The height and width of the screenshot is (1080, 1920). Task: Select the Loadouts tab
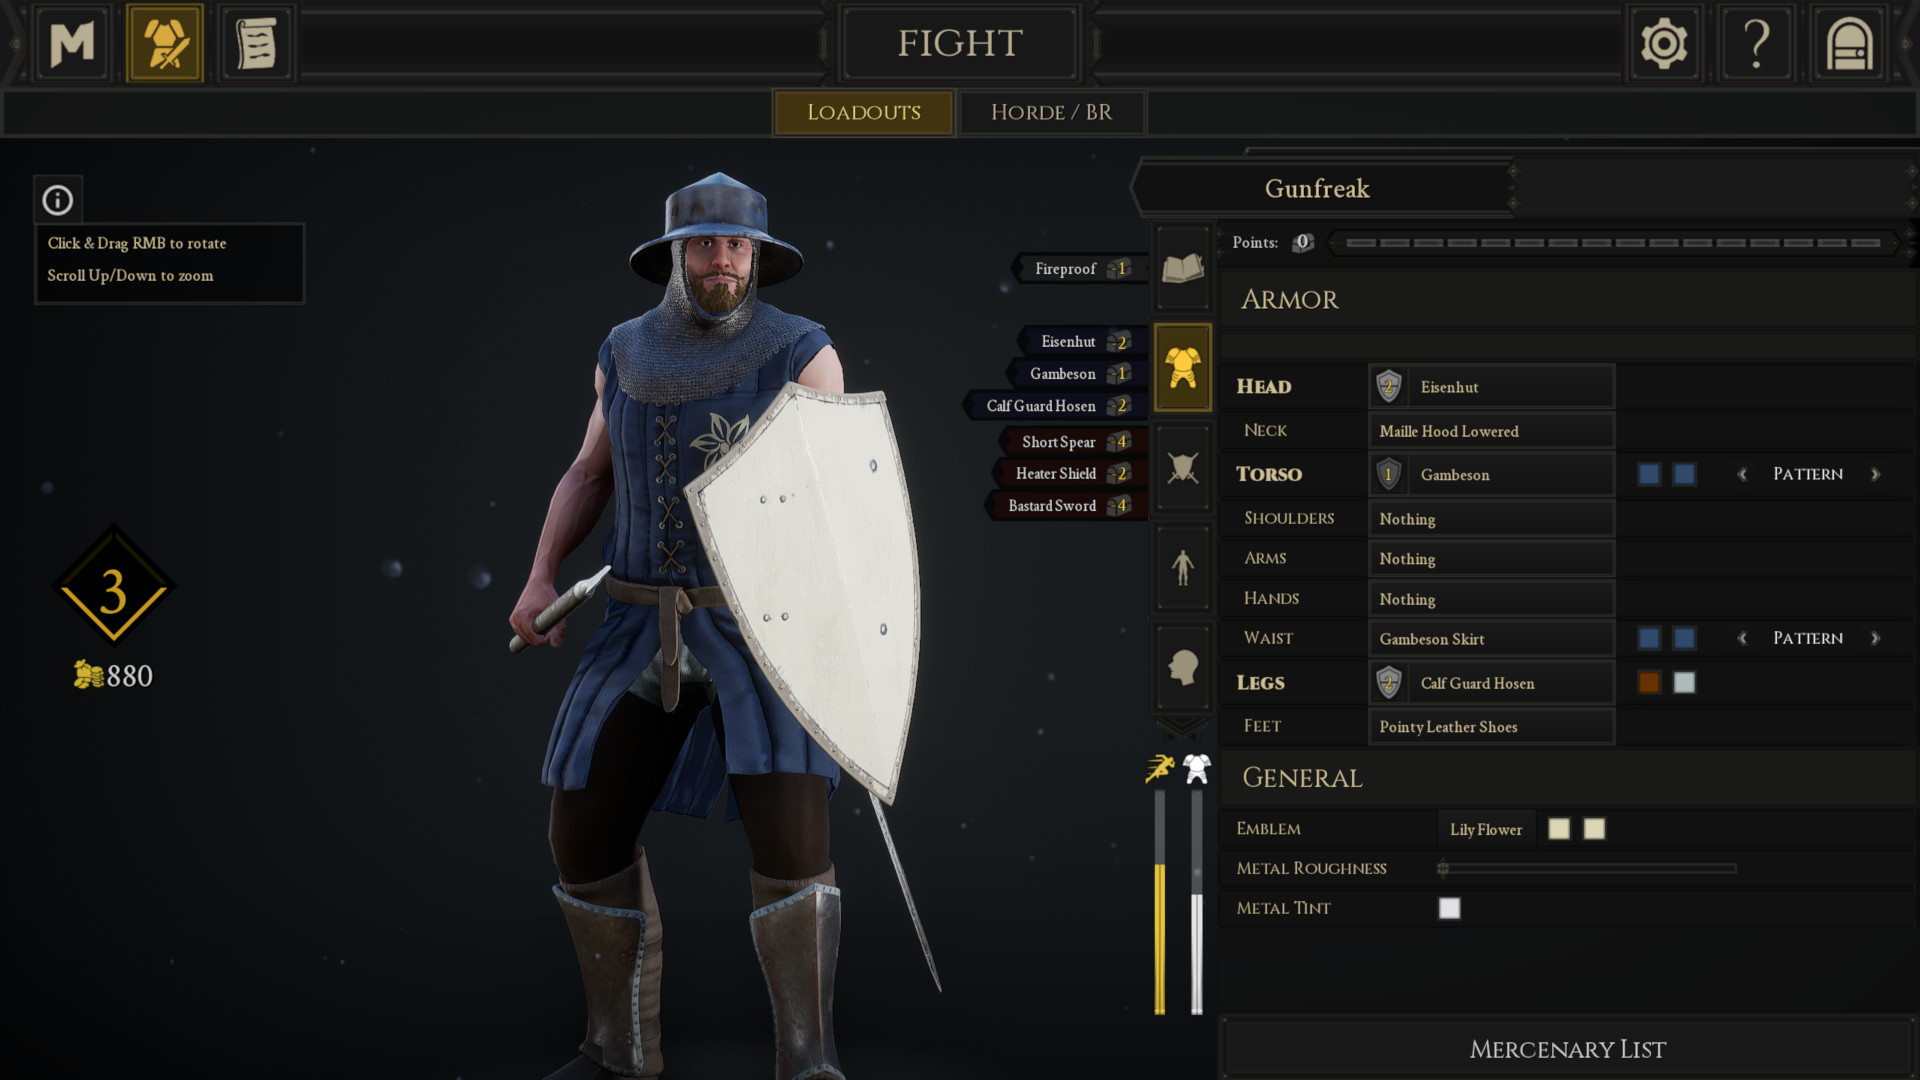[x=864, y=112]
